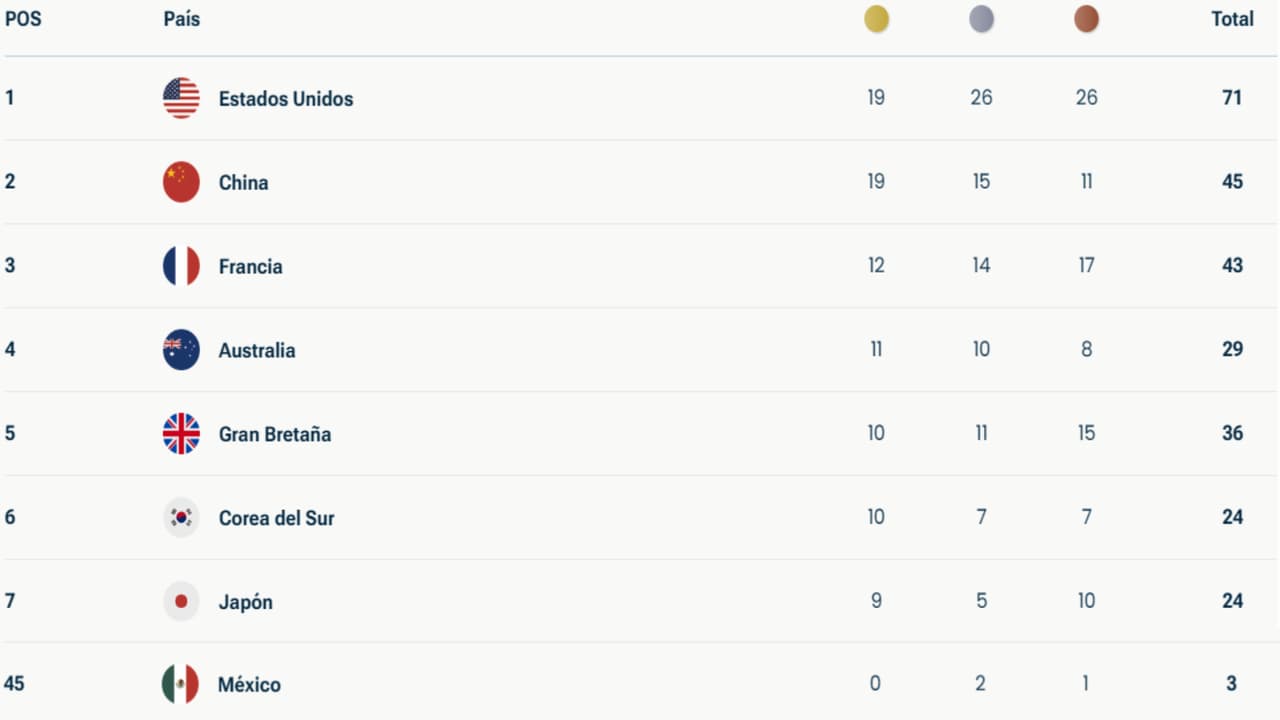Select the Total column header
The image size is (1280, 720).
coord(1232,19)
